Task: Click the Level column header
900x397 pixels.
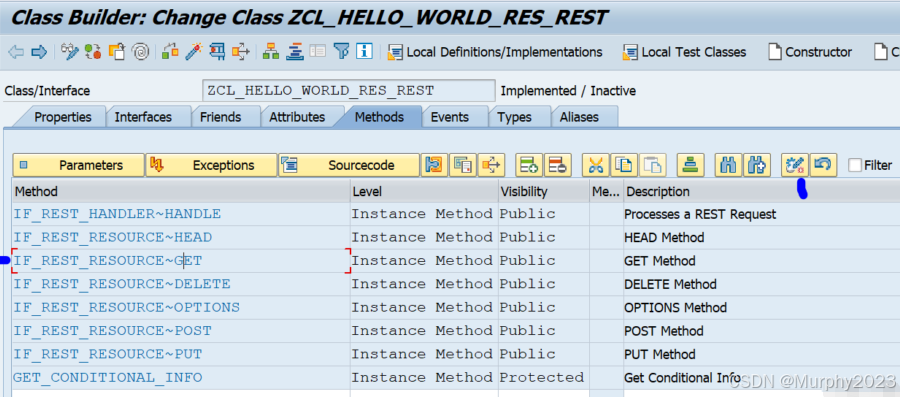Action: point(424,191)
